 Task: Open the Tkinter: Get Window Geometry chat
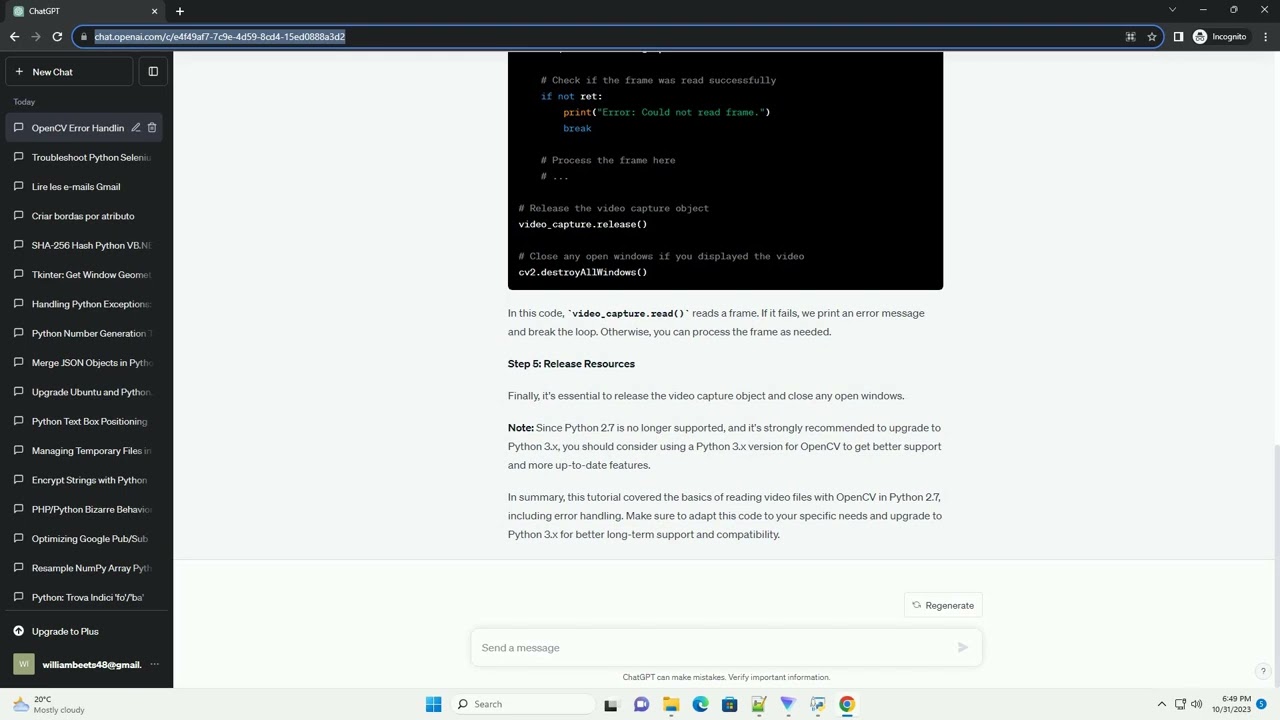86,275
